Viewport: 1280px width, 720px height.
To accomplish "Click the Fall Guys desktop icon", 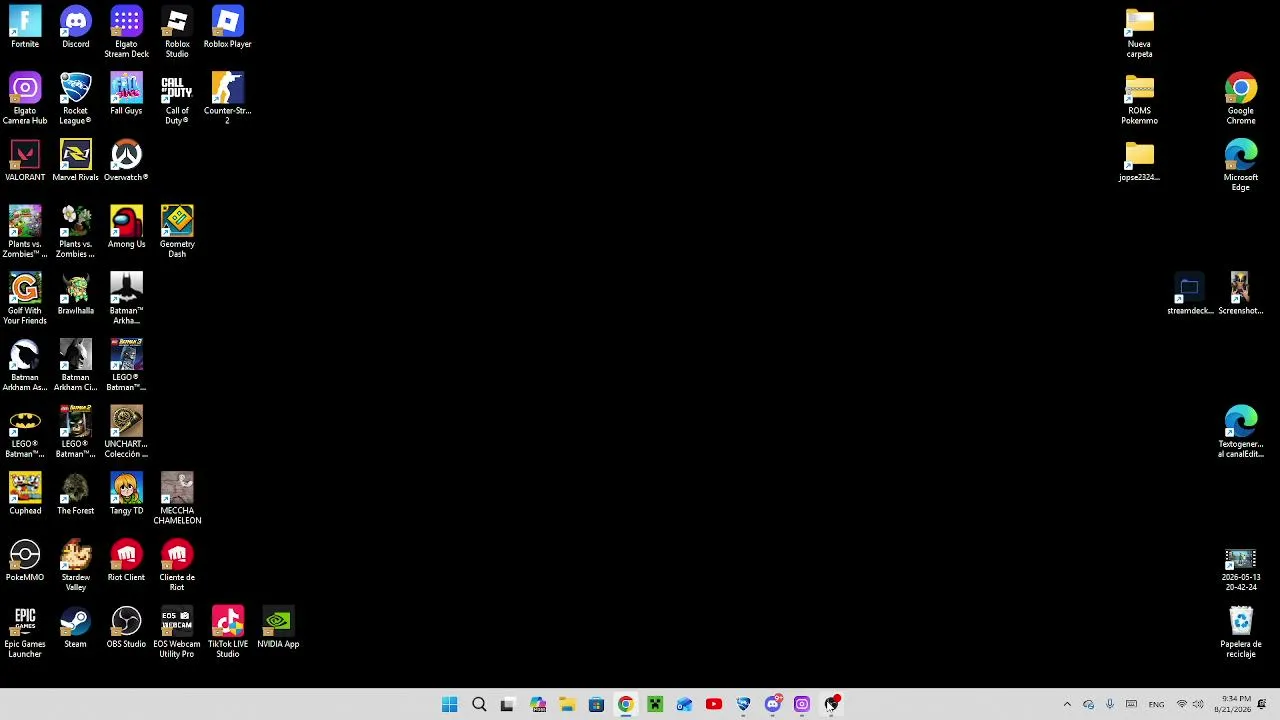I will (126, 94).
